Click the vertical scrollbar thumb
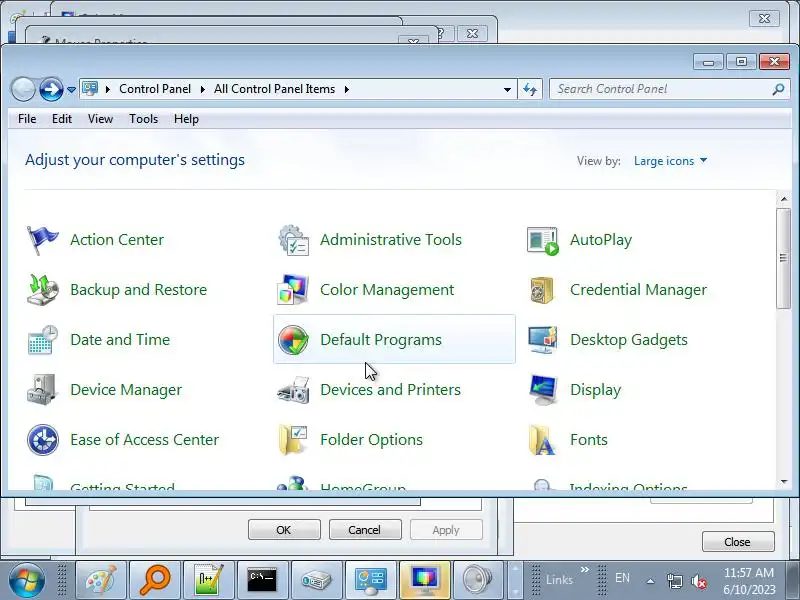The height and width of the screenshot is (600, 800). (x=784, y=258)
